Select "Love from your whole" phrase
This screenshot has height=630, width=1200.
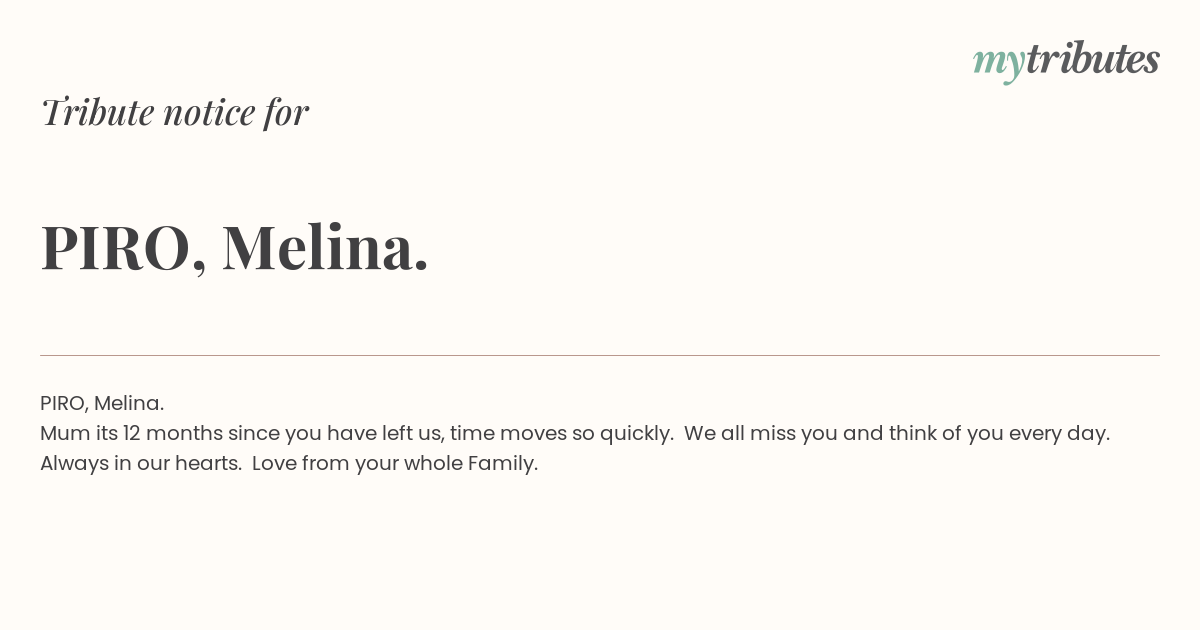(357, 464)
